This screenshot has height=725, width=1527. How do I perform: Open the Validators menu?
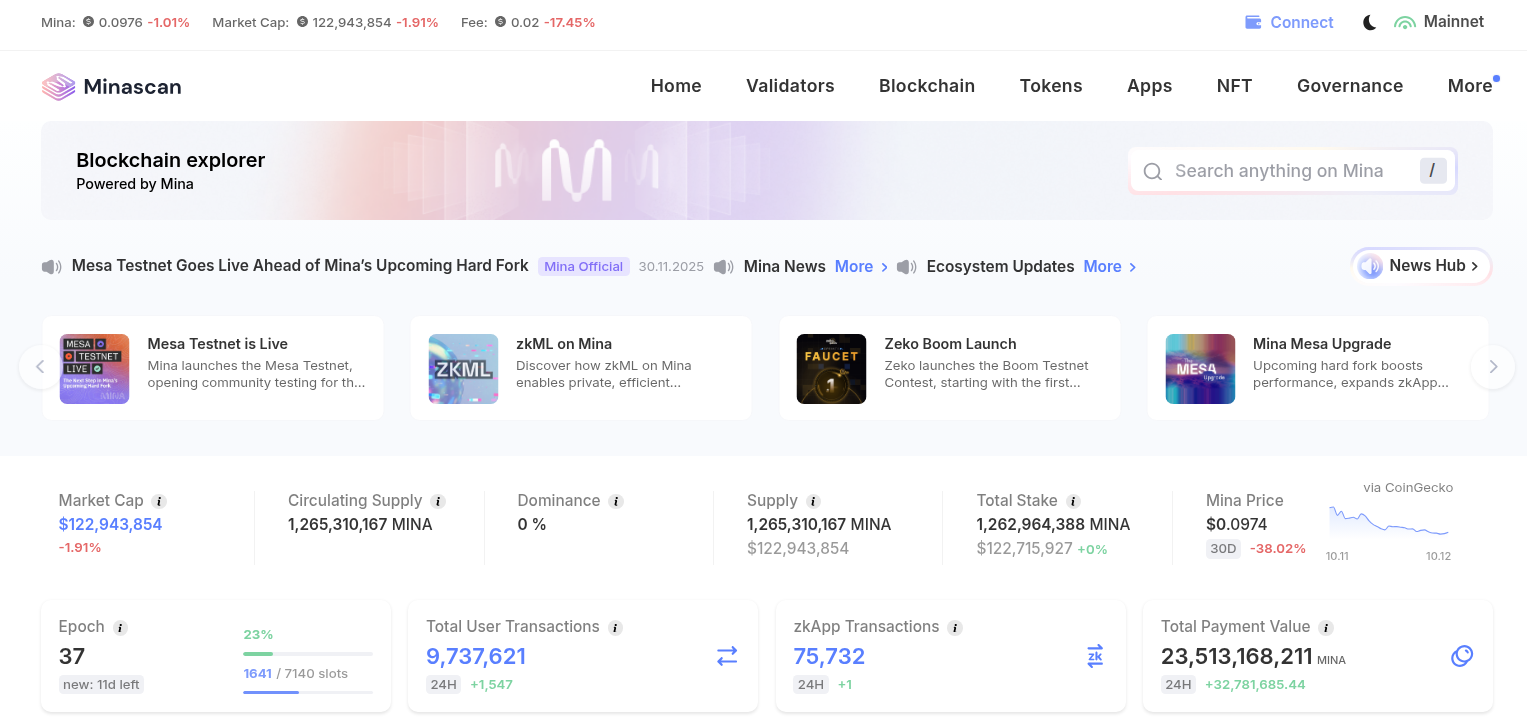(789, 86)
